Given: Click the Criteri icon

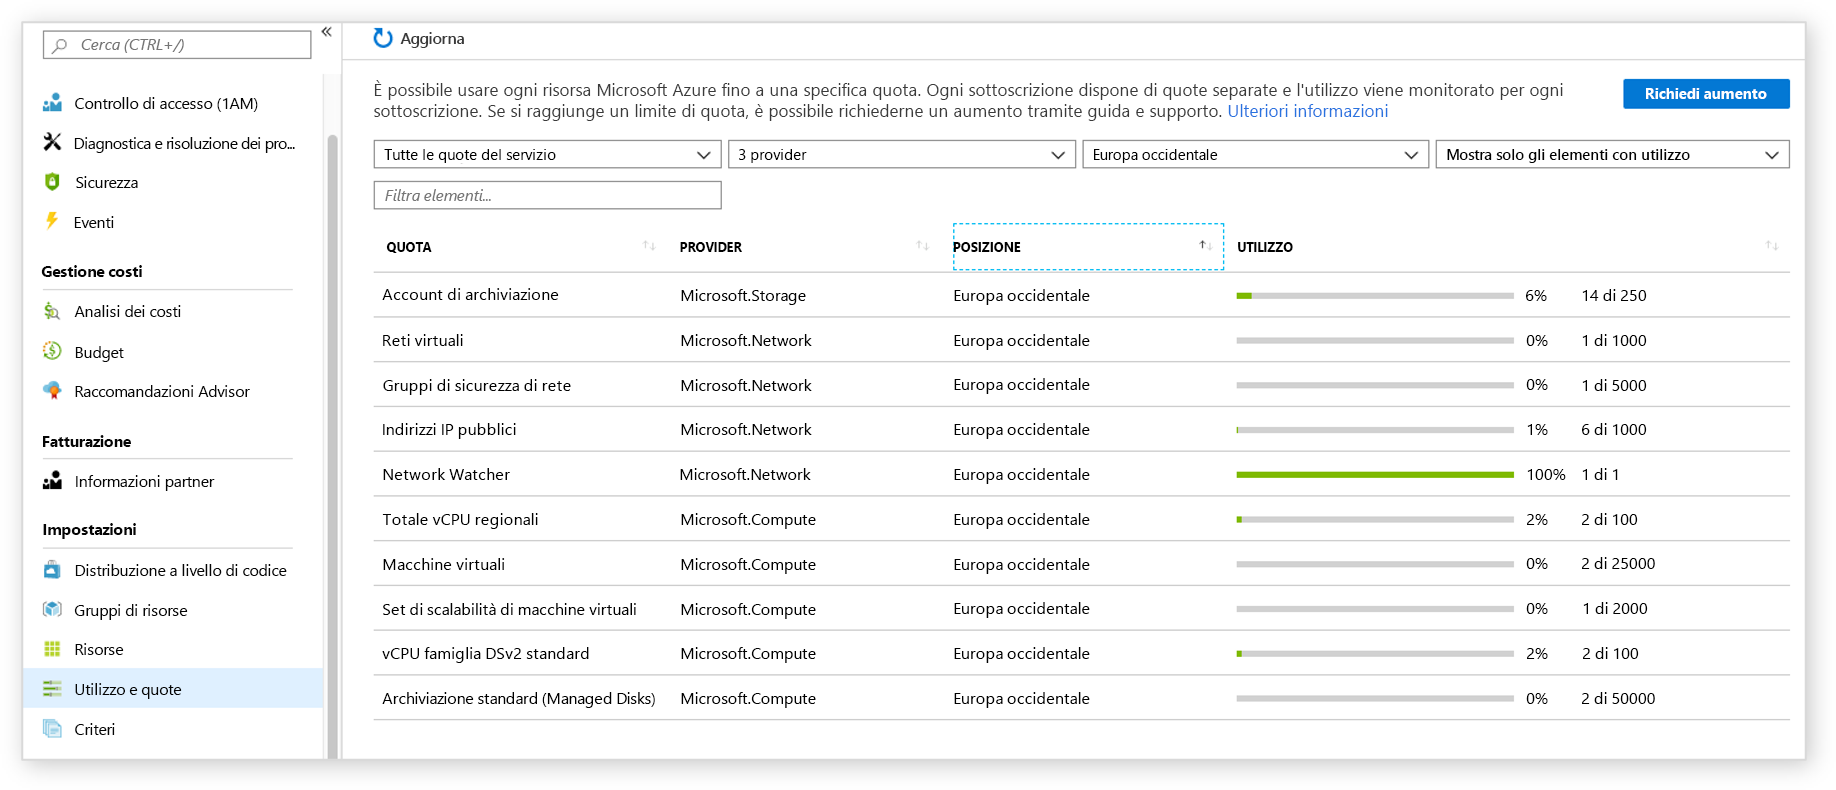Looking at the screenshot, I should click(x=52, y=728).
